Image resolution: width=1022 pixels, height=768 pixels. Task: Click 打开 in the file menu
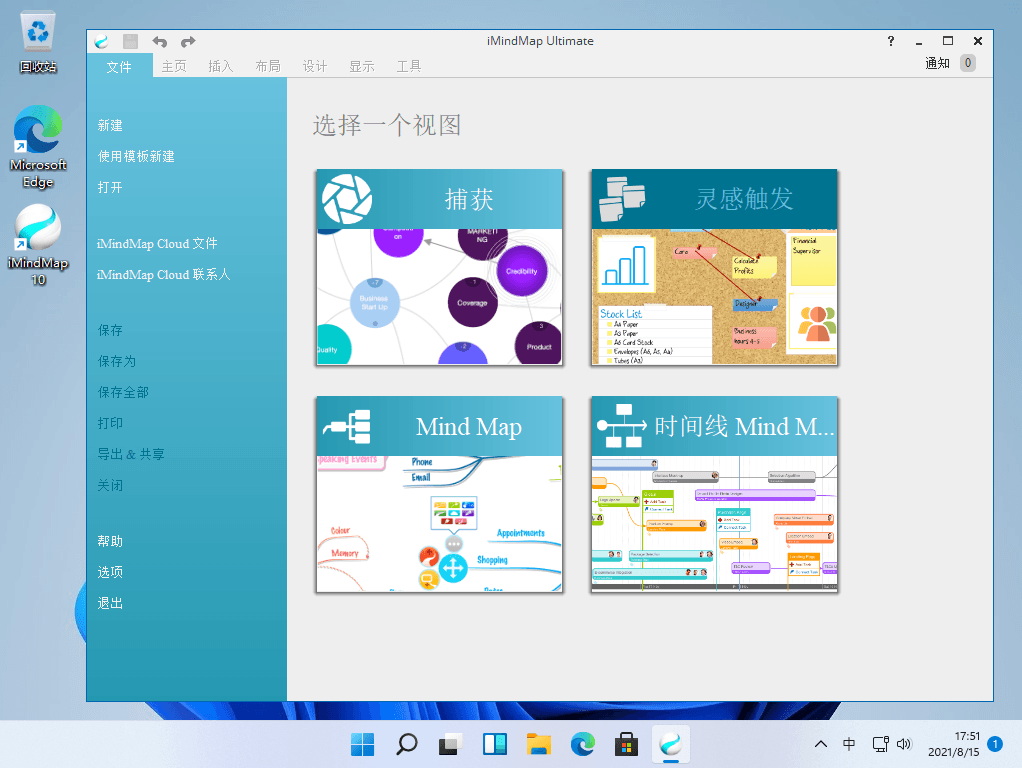[110, 187]
